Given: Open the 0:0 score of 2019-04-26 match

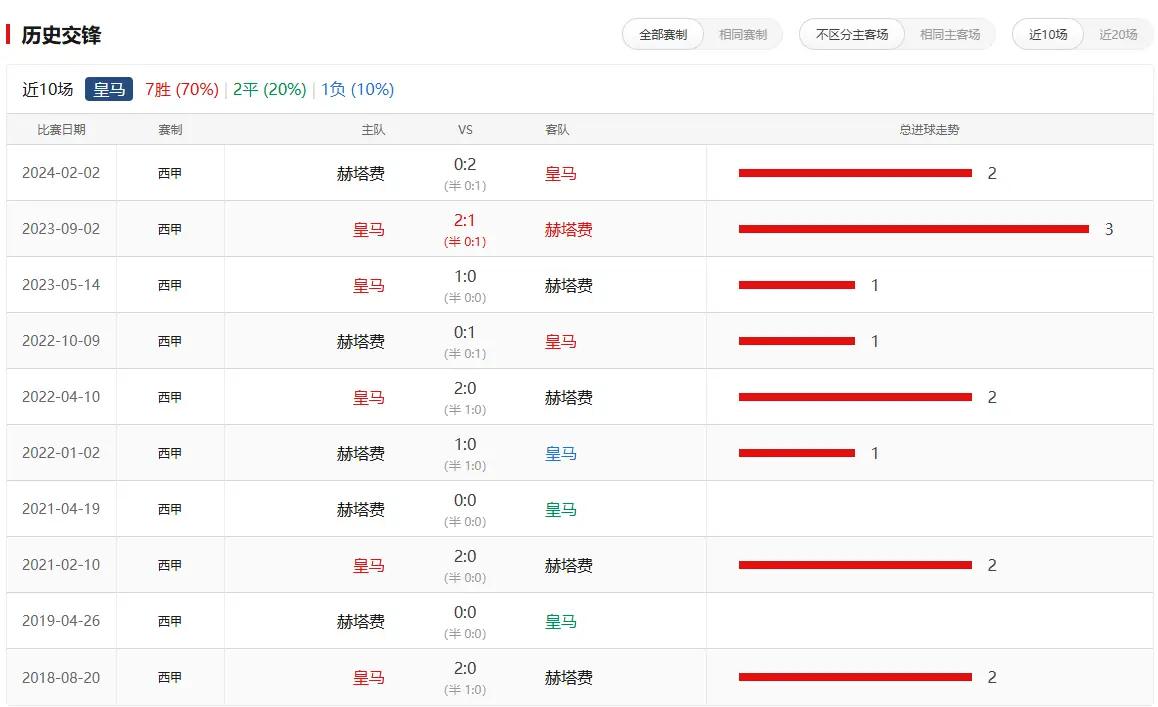Looking at the screenshot, I should coord(465,612).
